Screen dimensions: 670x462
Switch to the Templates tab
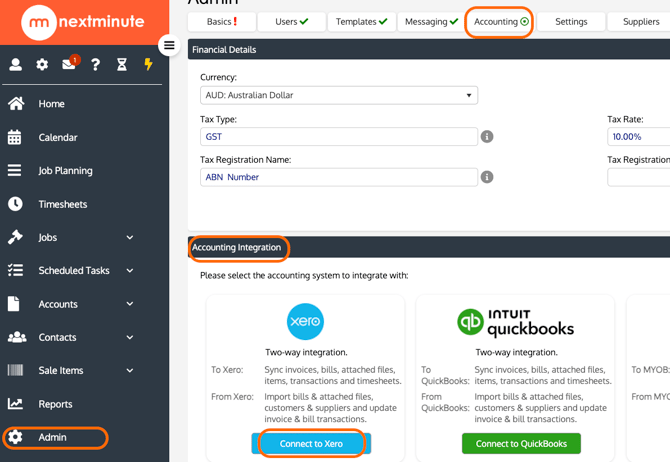pos(361,21)
